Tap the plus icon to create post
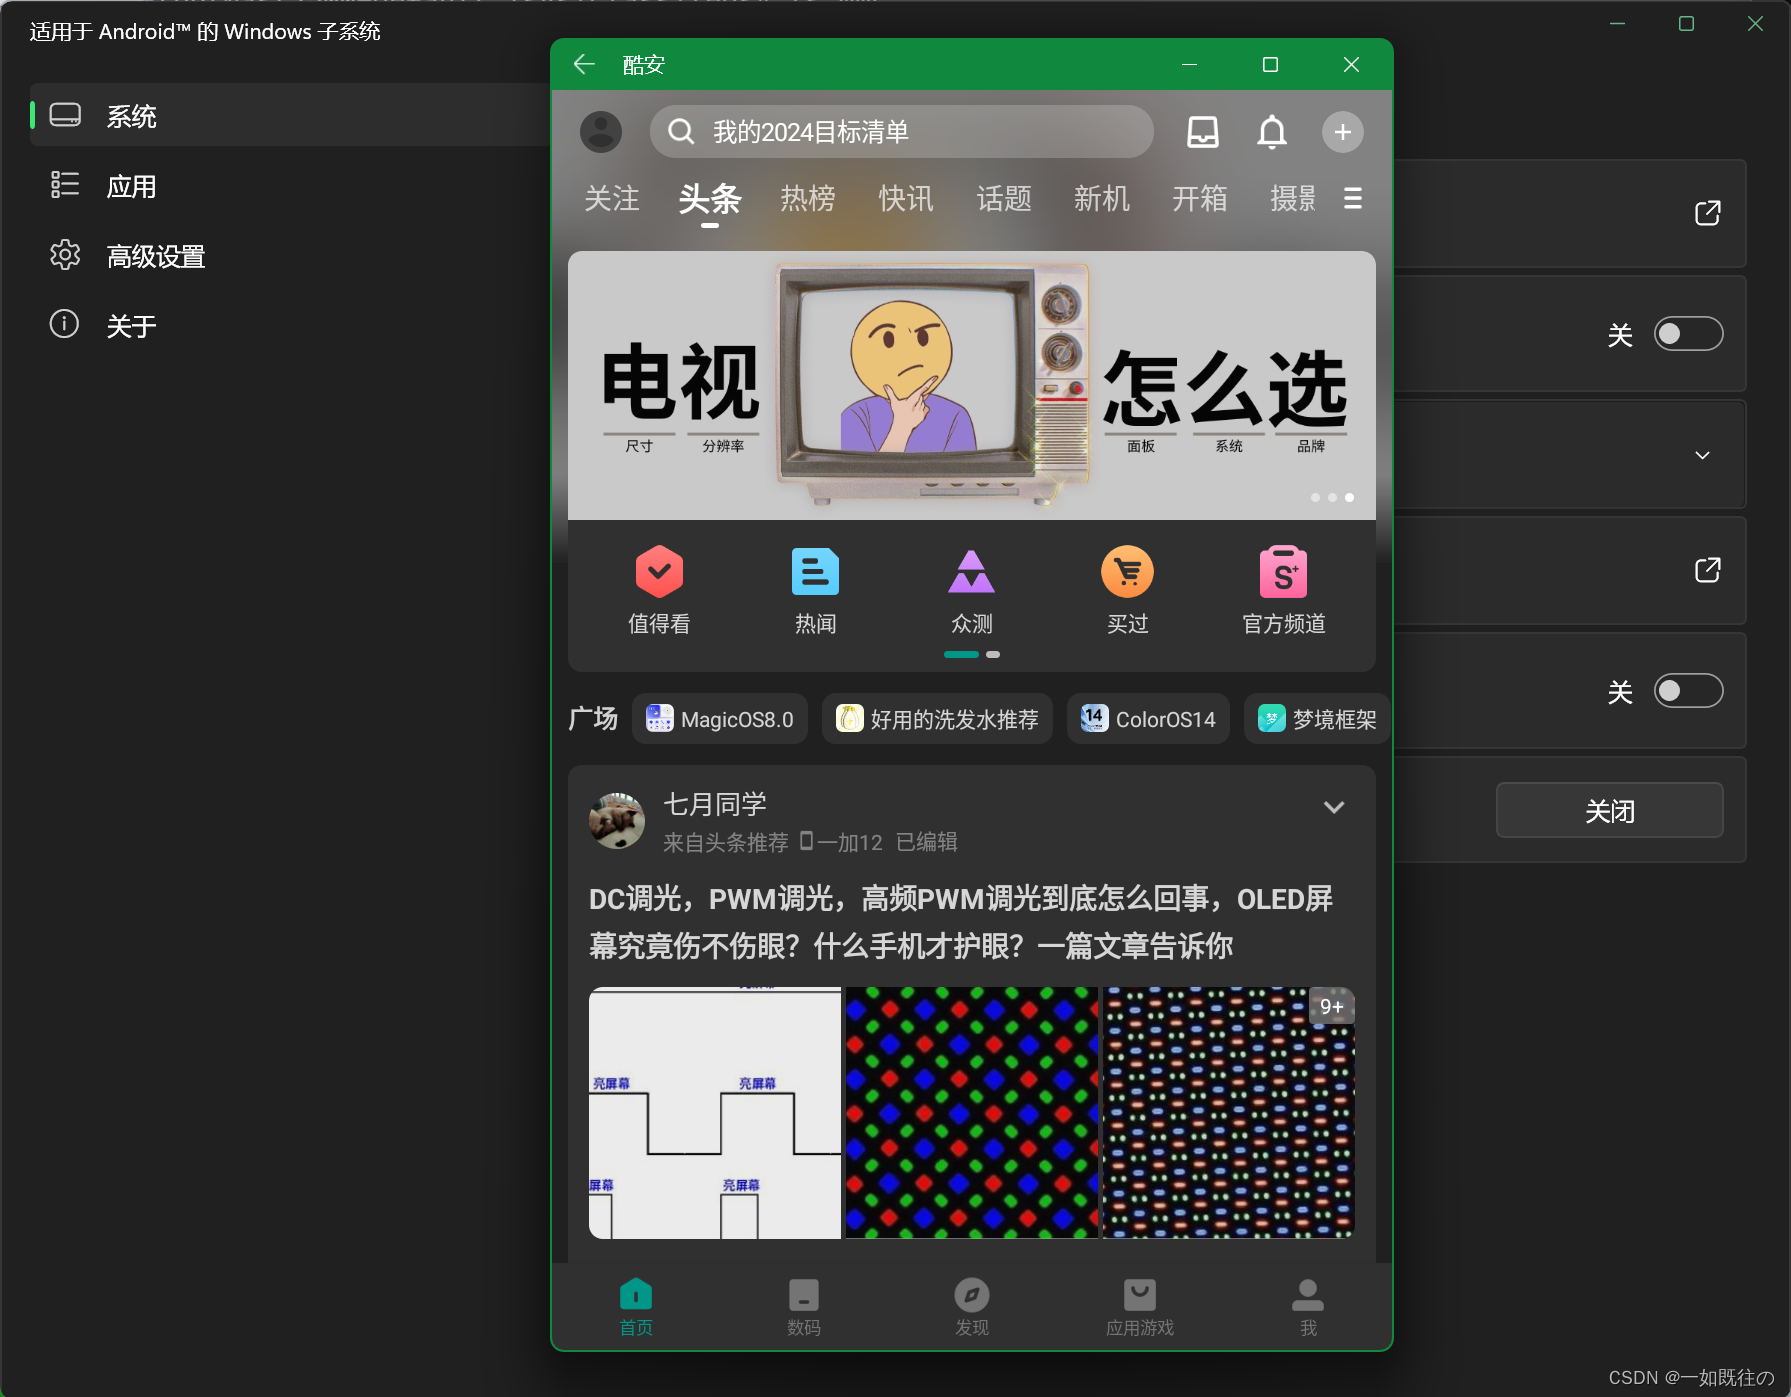This screenshot has width=1791, height=1397. [x=1343, y=132]
